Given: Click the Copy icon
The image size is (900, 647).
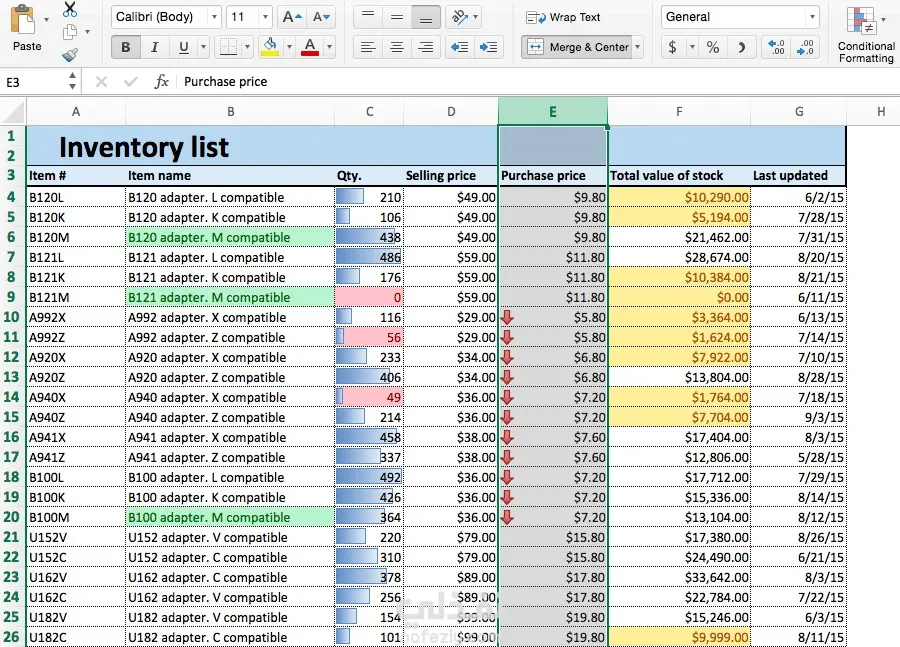Looking at the screenshot, I should tap(69, 32).
